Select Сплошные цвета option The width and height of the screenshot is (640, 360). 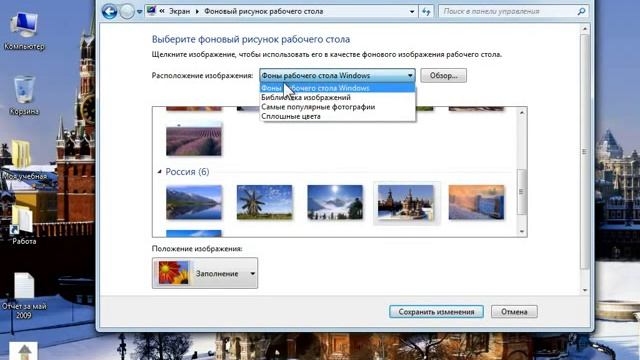[338, 116]
